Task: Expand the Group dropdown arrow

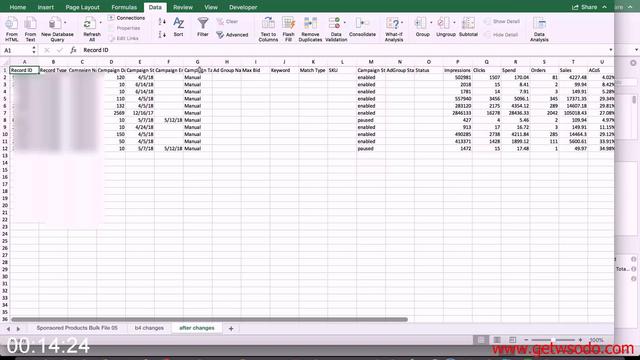Action: tap(431, 23)
